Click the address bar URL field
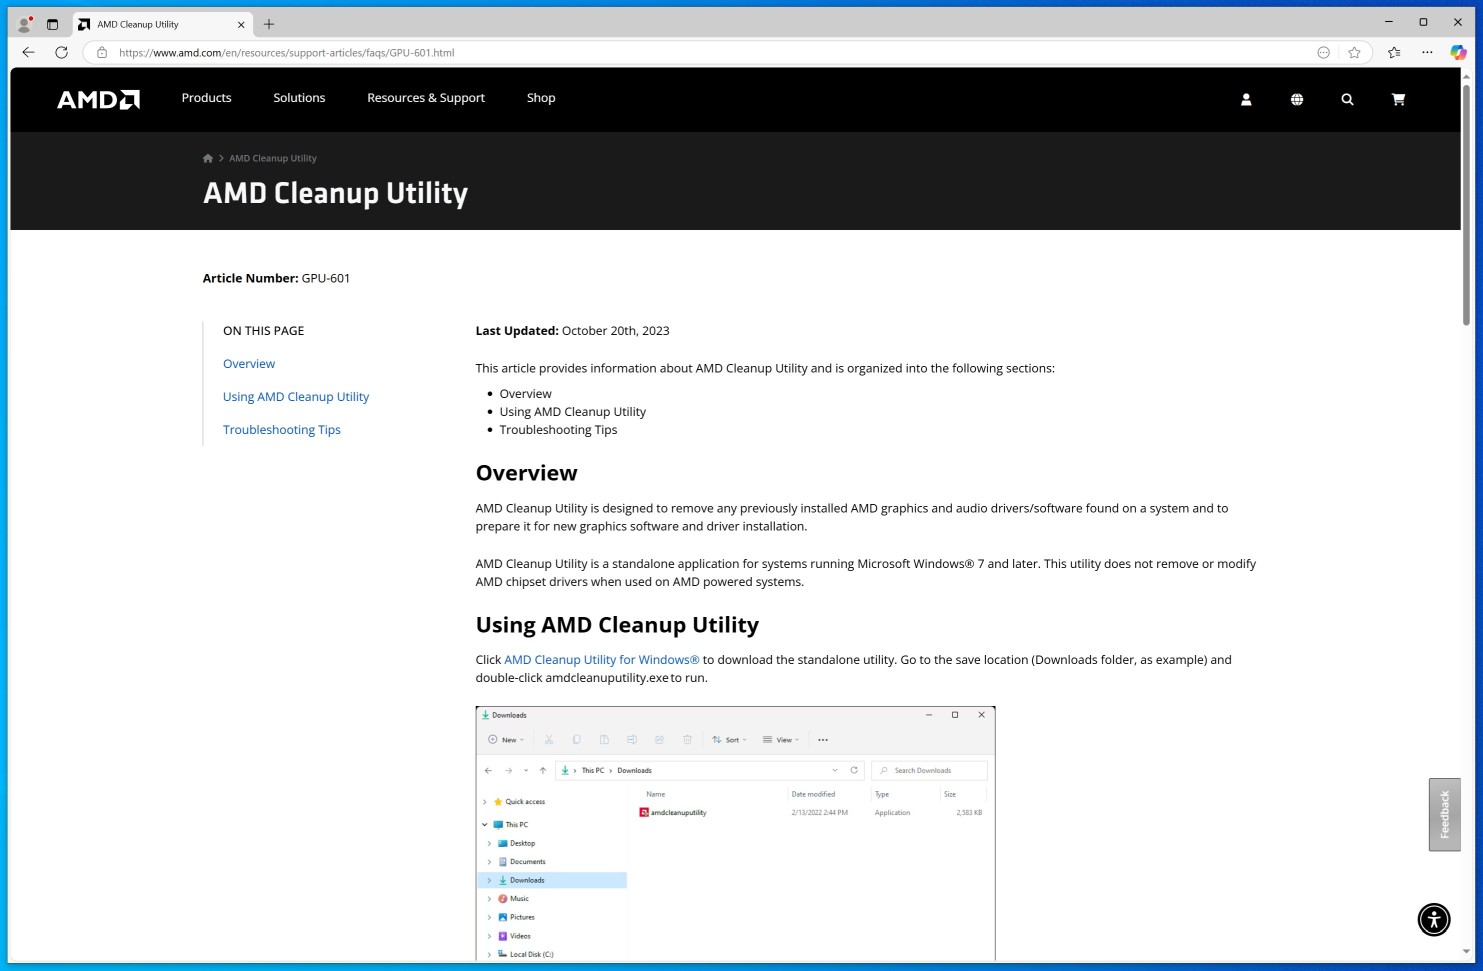 (x=700, y=52)
